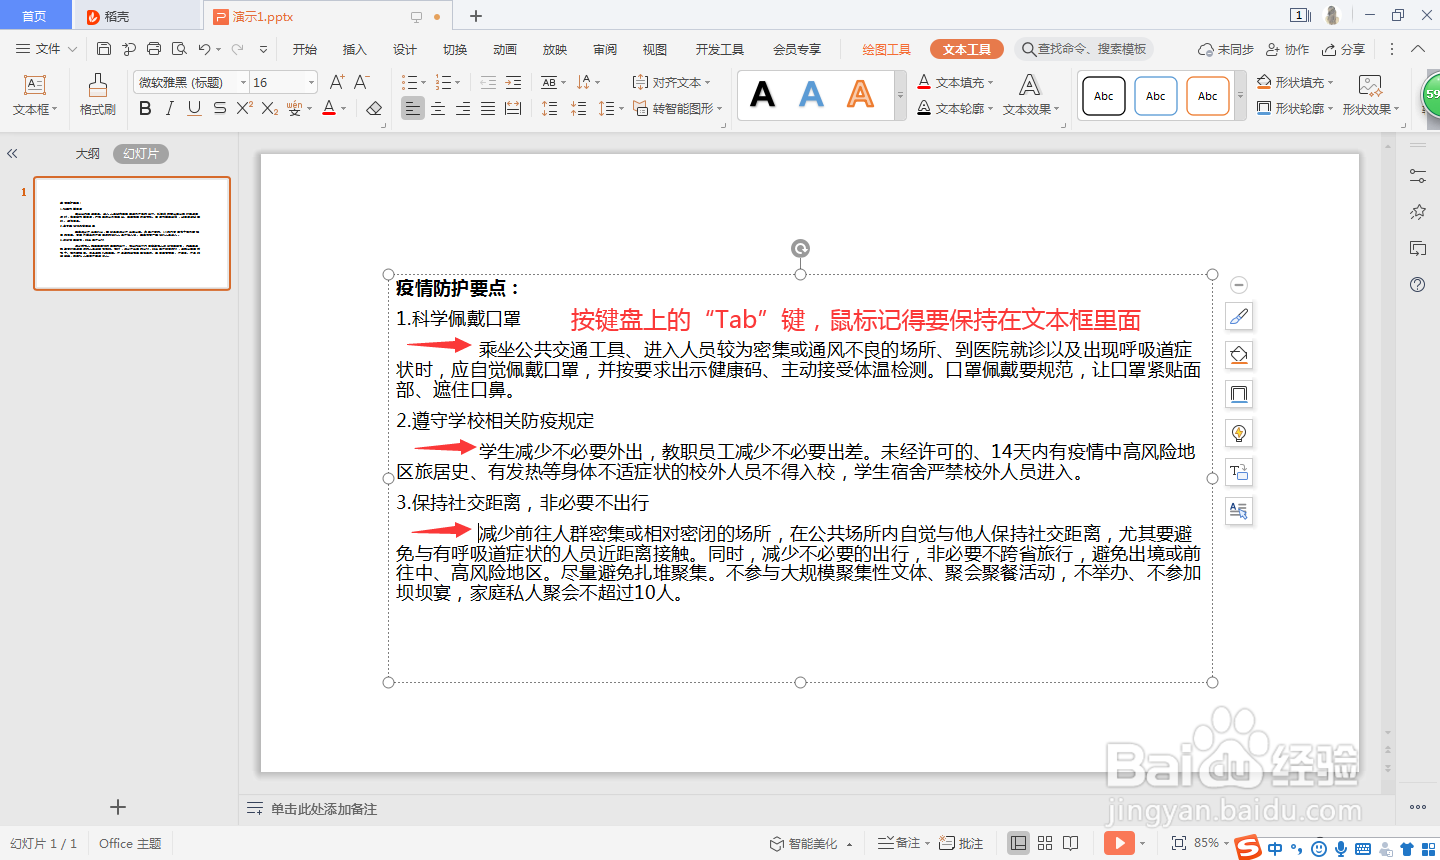Insert a text box using the 文本框 icon

[x=35, y=95]
